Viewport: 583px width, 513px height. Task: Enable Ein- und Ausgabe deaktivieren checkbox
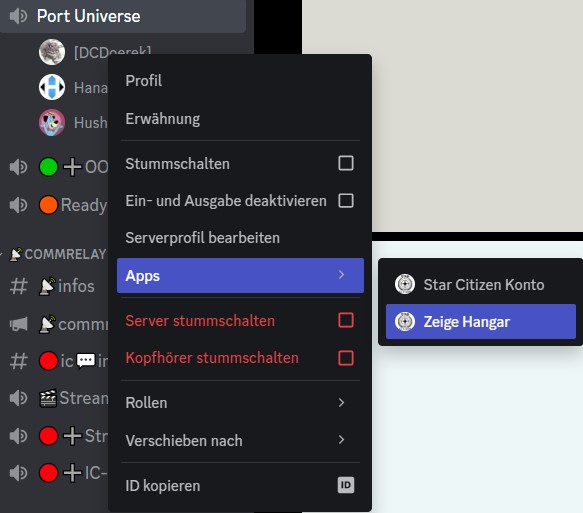point(346,200)
